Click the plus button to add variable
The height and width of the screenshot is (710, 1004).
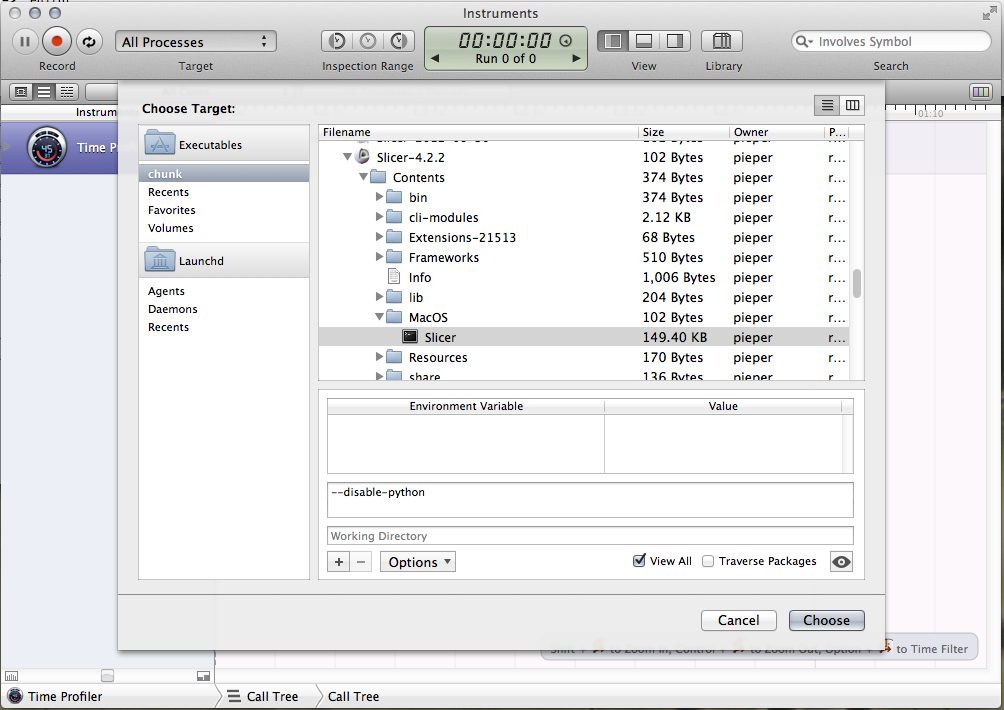pyautogui.click(x=339, y=562)
